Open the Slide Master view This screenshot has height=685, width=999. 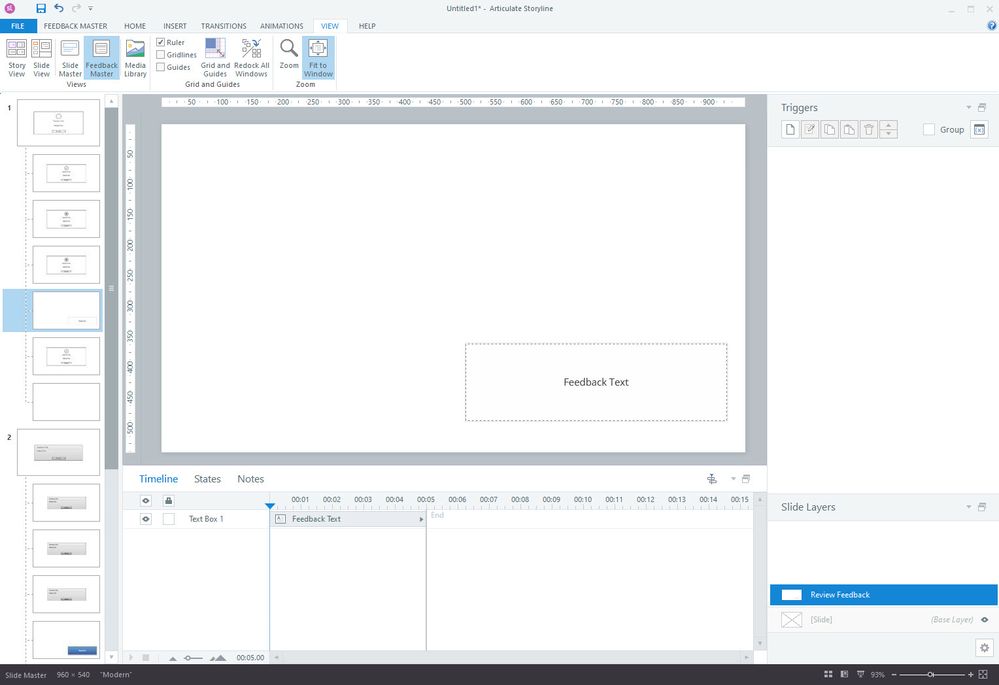pos(70,57)
